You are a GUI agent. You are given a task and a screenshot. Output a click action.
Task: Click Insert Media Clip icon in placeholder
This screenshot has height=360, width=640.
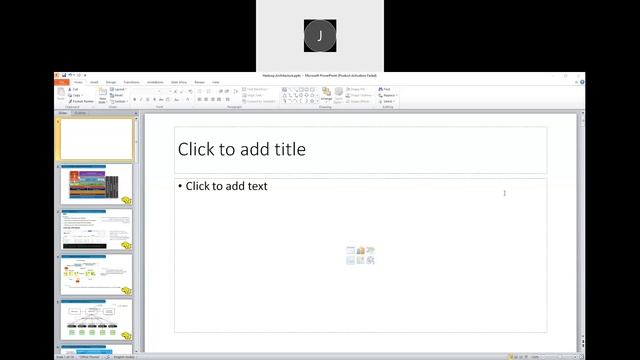point(370,260)
